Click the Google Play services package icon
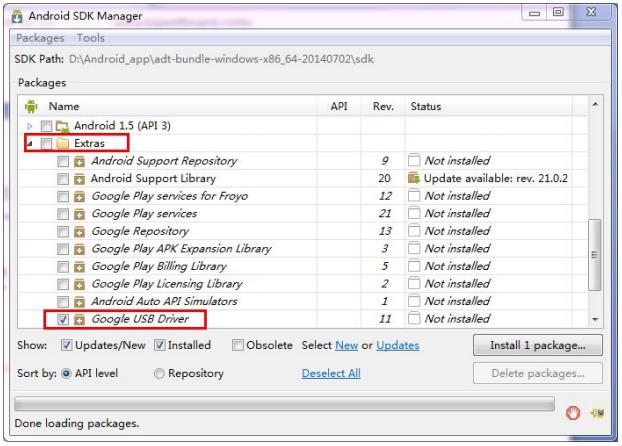This screenshot has width=622, height=446. [x=79, y=214]
